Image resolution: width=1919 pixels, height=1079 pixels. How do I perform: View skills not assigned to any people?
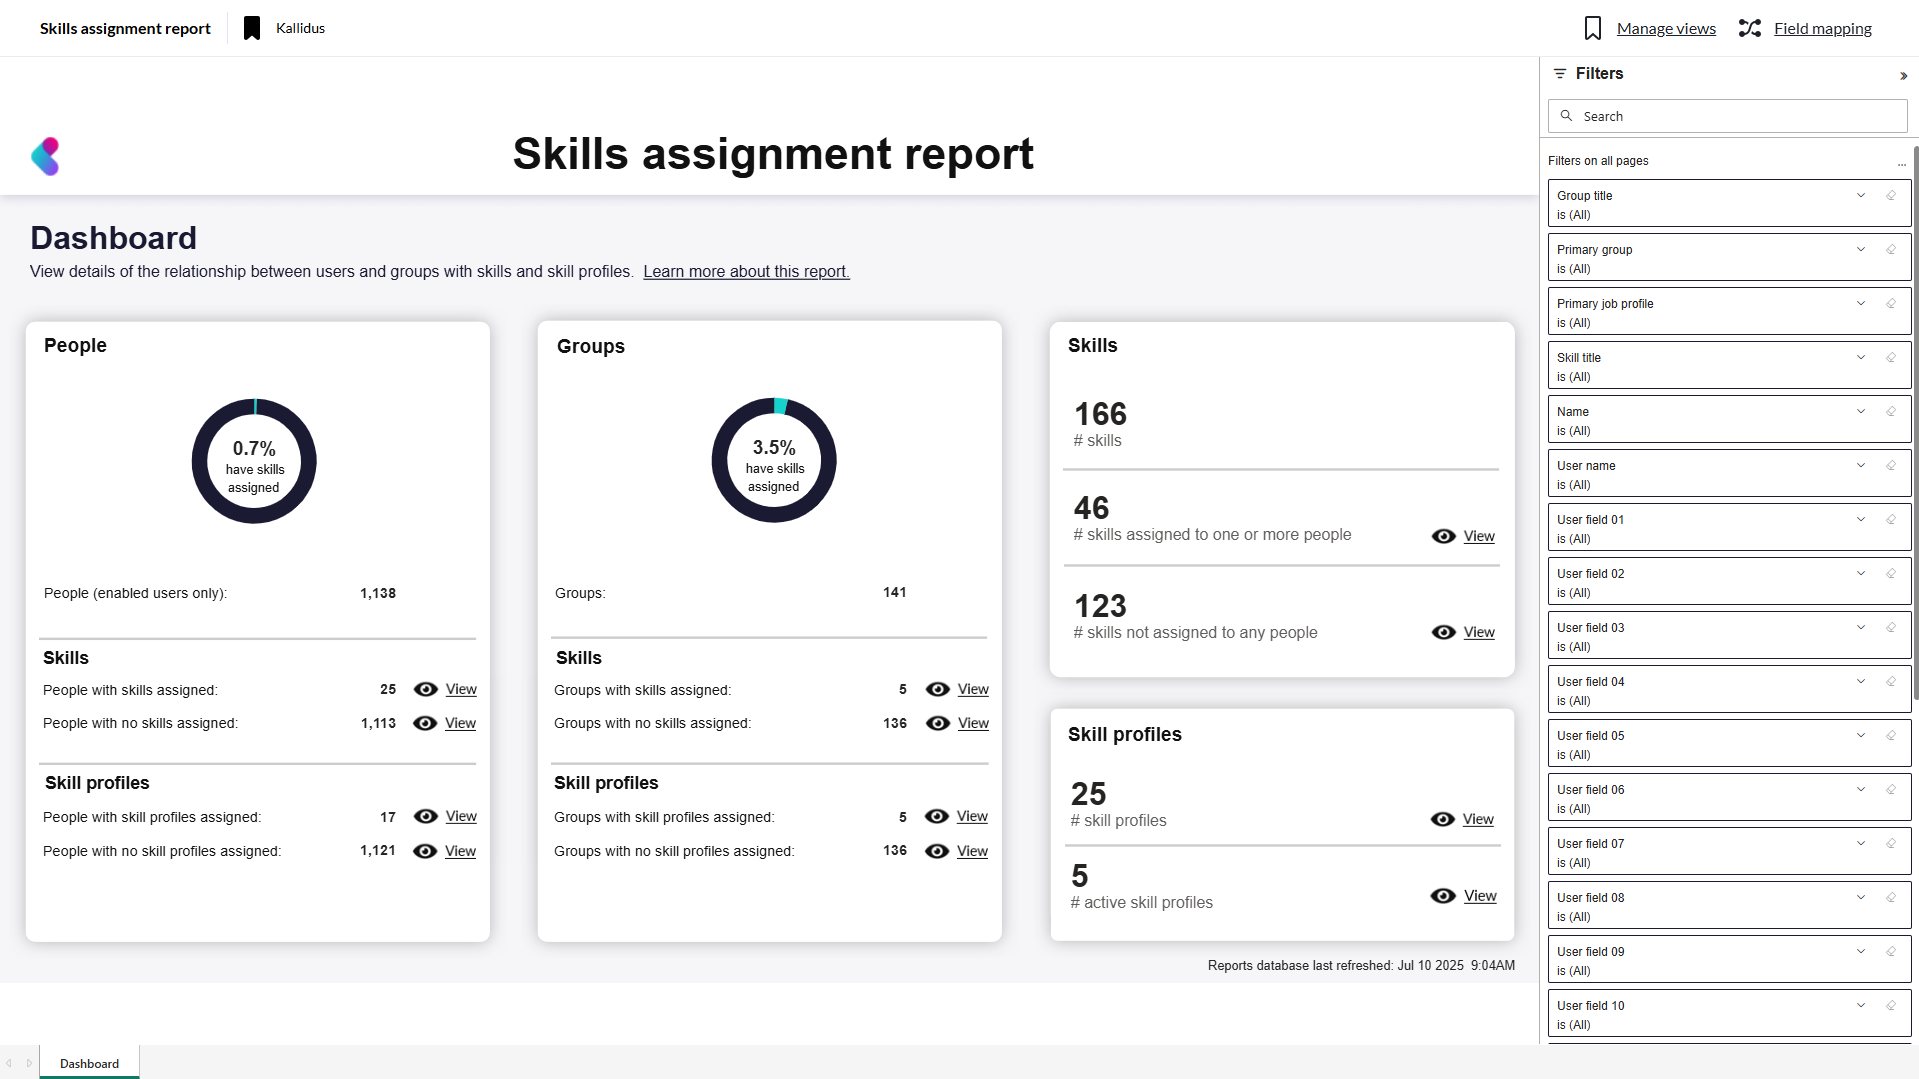tap(1478, 632)
